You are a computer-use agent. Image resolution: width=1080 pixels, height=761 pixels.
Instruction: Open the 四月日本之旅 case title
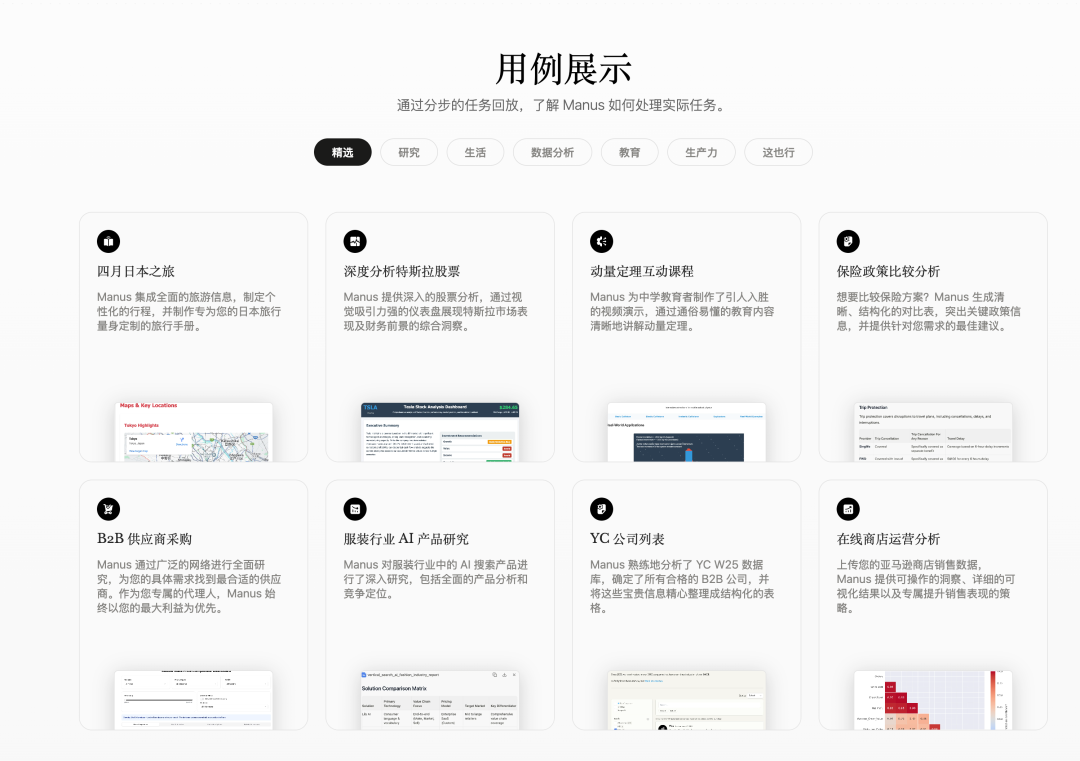coord(136,271)
